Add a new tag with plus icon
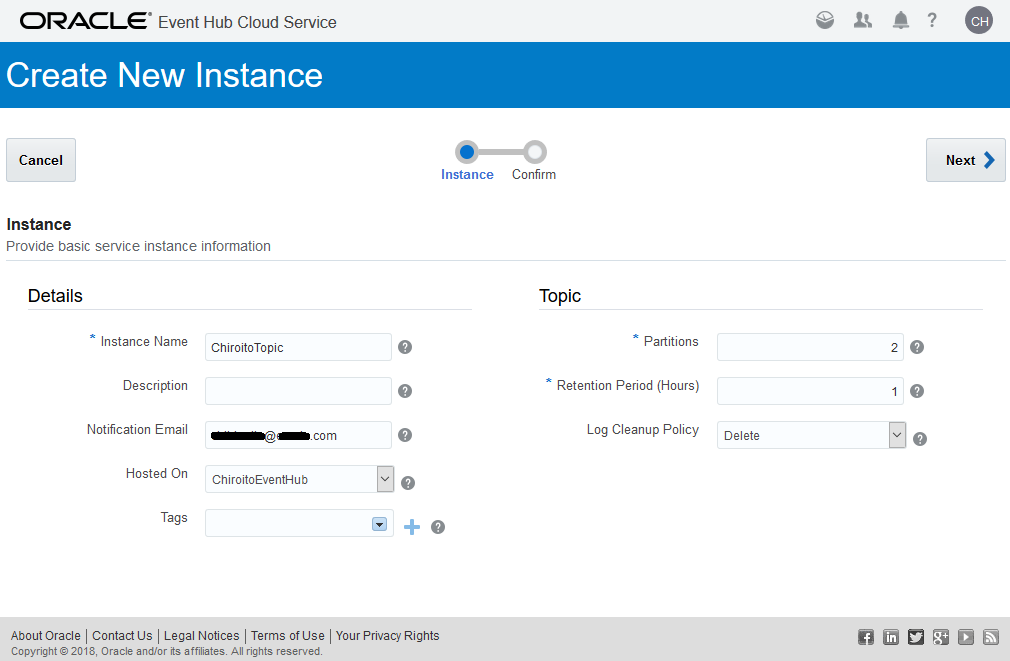Screen dimensions: 1010x661 [412, 527]
